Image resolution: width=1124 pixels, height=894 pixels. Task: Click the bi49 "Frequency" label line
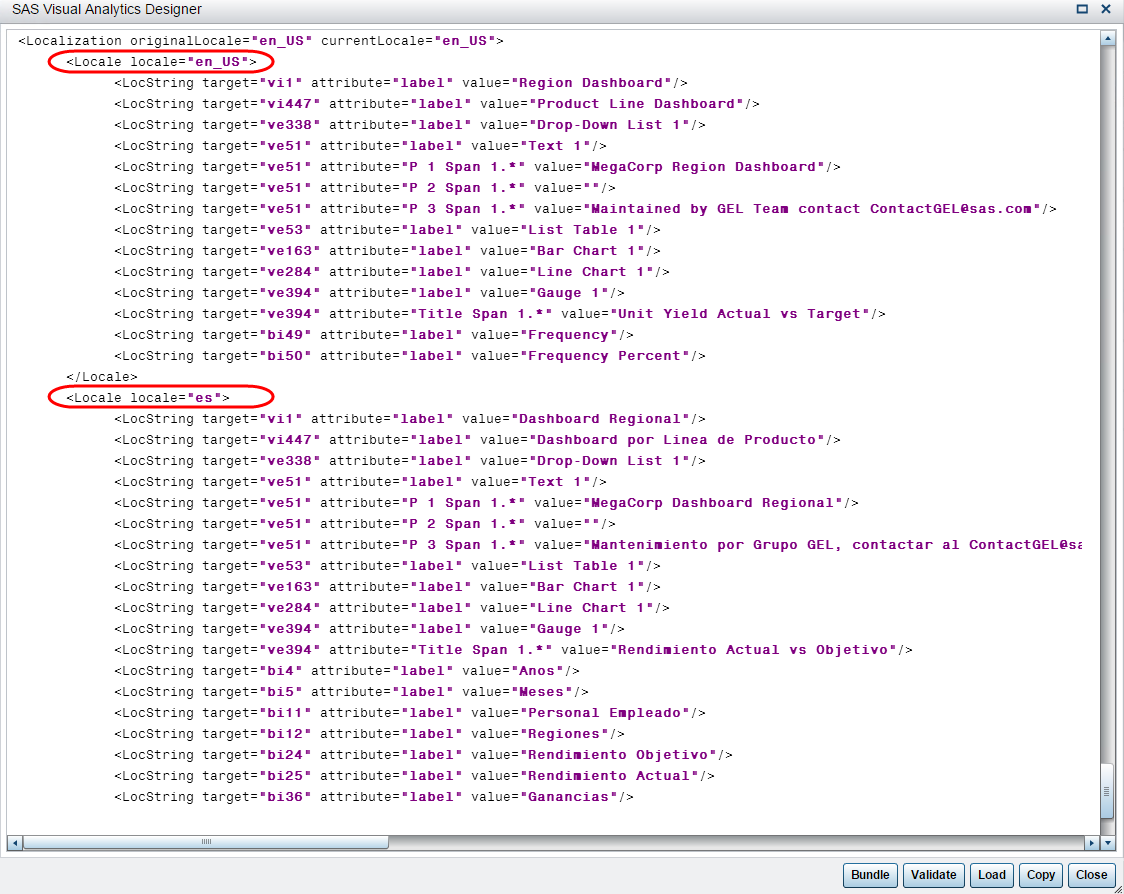pos(373,336)
